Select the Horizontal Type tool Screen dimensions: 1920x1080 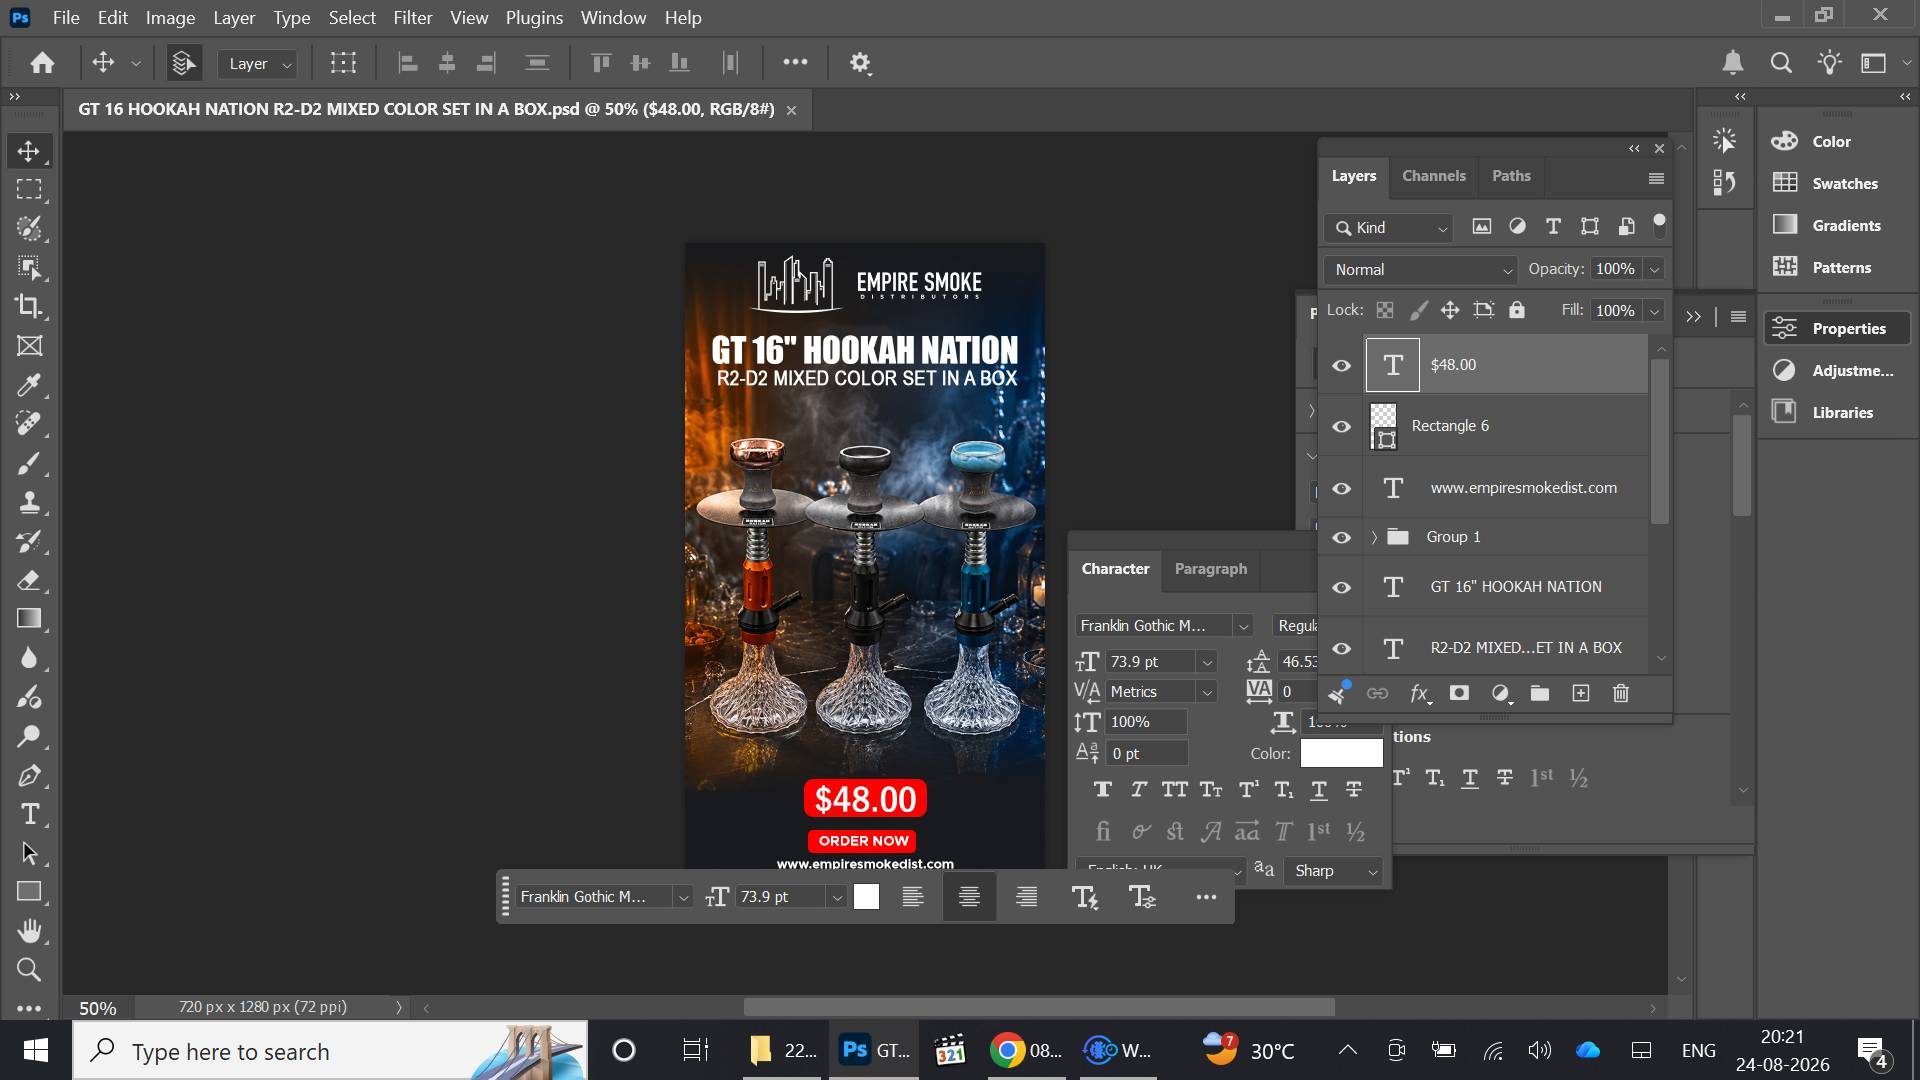29,814
